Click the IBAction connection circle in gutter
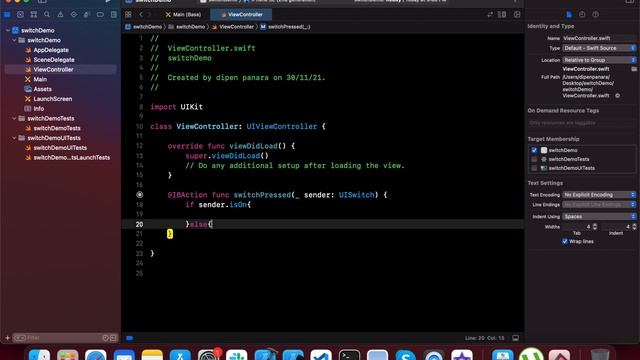640x360 pixels. coord(140,195)
